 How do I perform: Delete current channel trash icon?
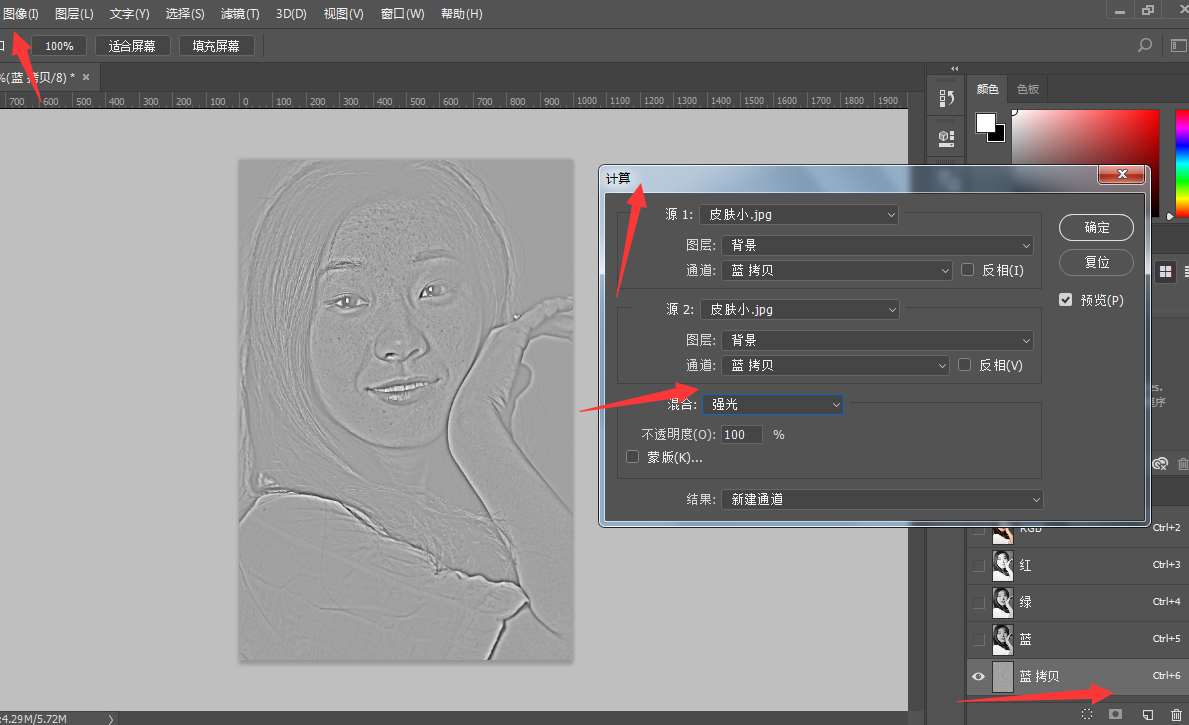1176,714
